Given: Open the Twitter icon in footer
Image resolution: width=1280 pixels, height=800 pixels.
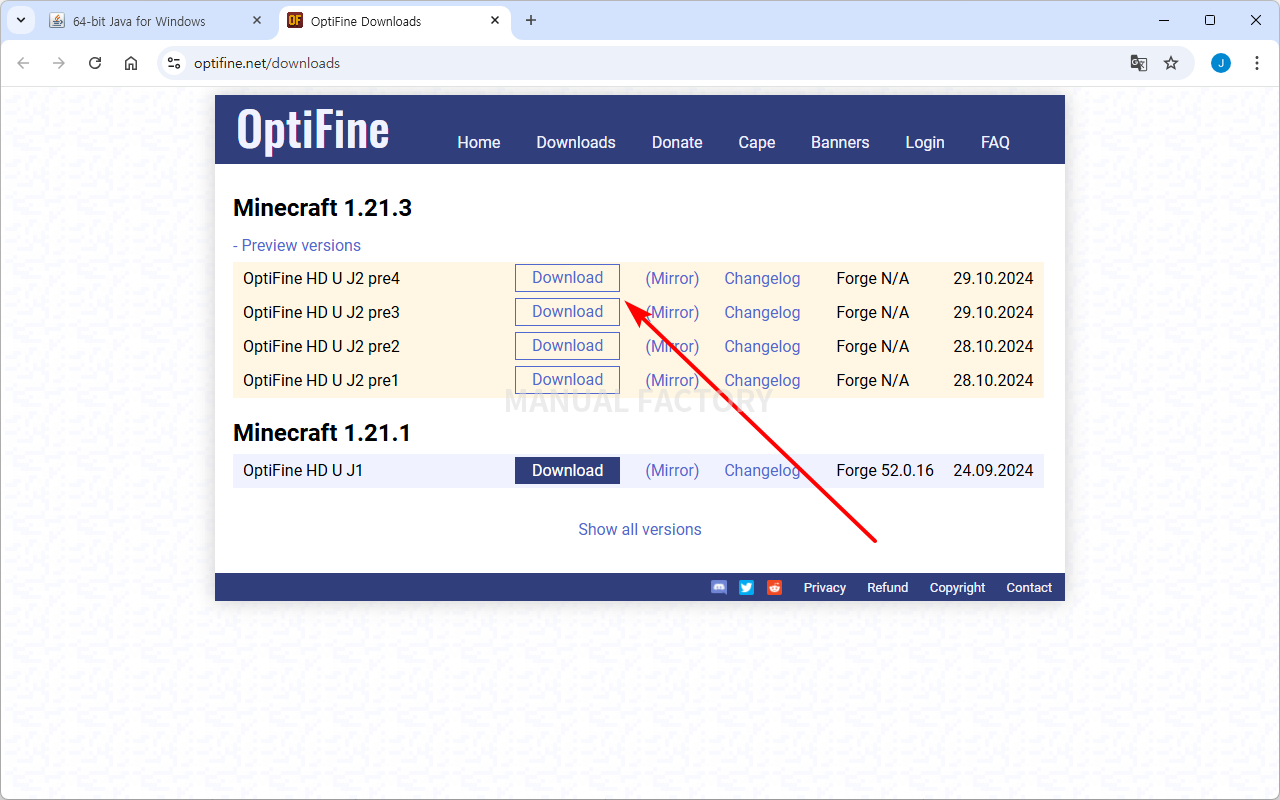Looking at the screenshot, I should click(746, 587).
